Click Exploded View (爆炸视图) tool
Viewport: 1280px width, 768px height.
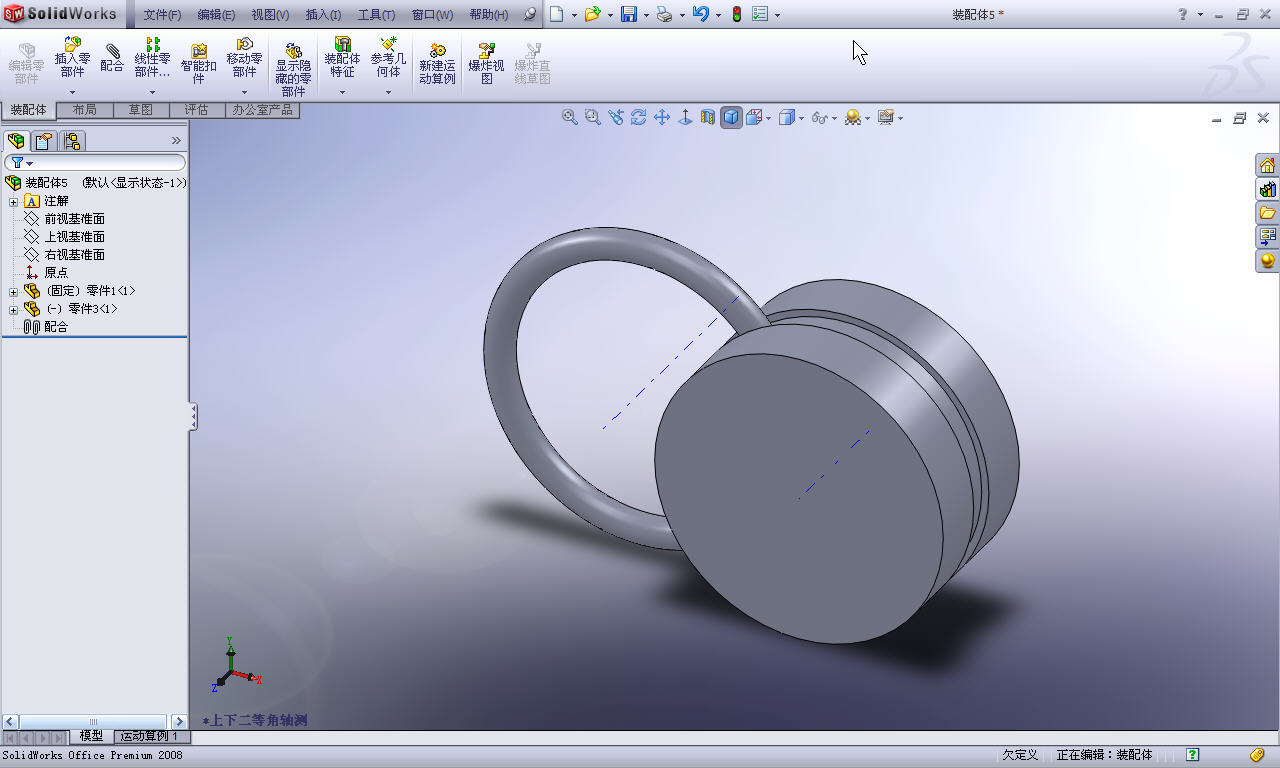tap(487, 63)
